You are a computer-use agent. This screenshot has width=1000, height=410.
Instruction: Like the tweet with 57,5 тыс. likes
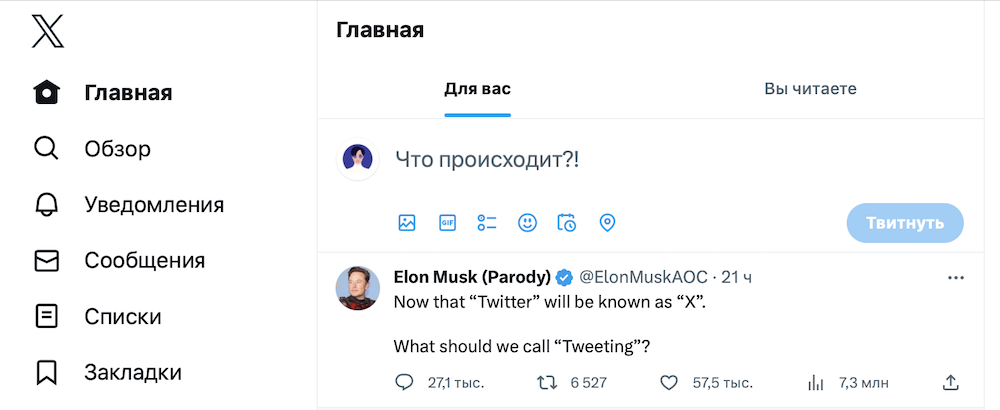[668, 383]
